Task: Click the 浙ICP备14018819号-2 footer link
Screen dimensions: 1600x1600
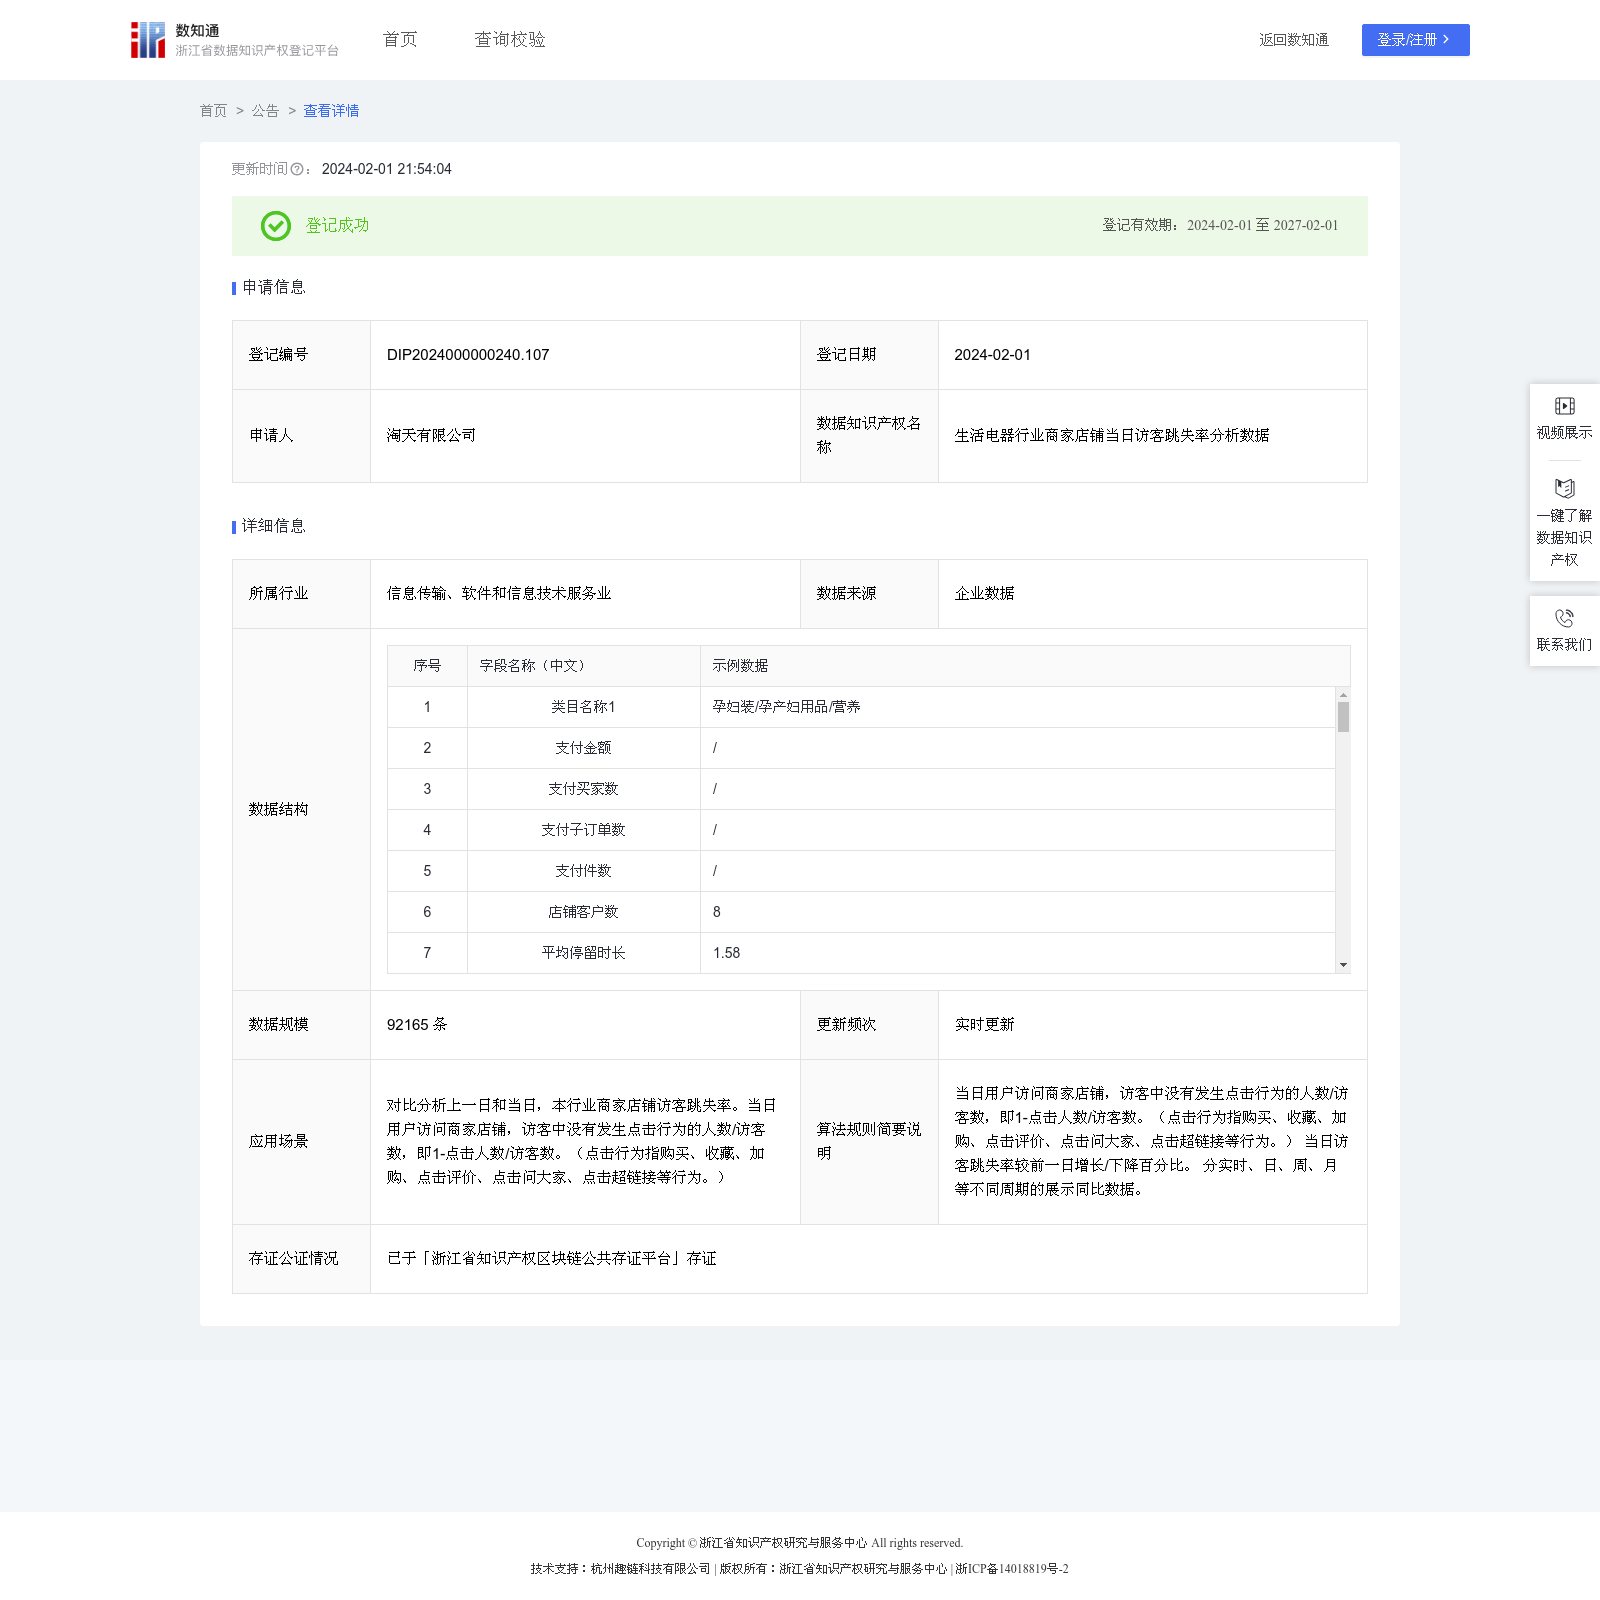Action: pyautogui.click(x=1011, y=1569)
